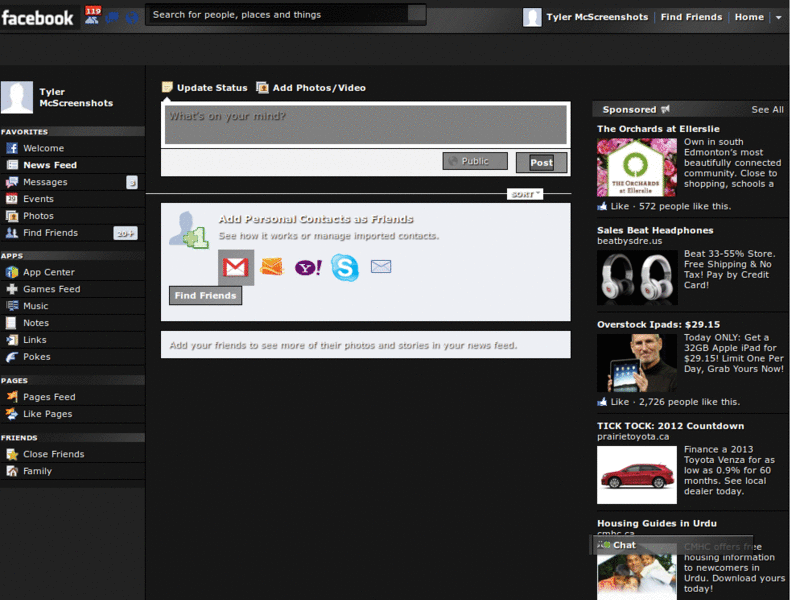Open the iPad ad image
Image resolution: width=800 pixels, height=600 pixels.
pos(637,363)
